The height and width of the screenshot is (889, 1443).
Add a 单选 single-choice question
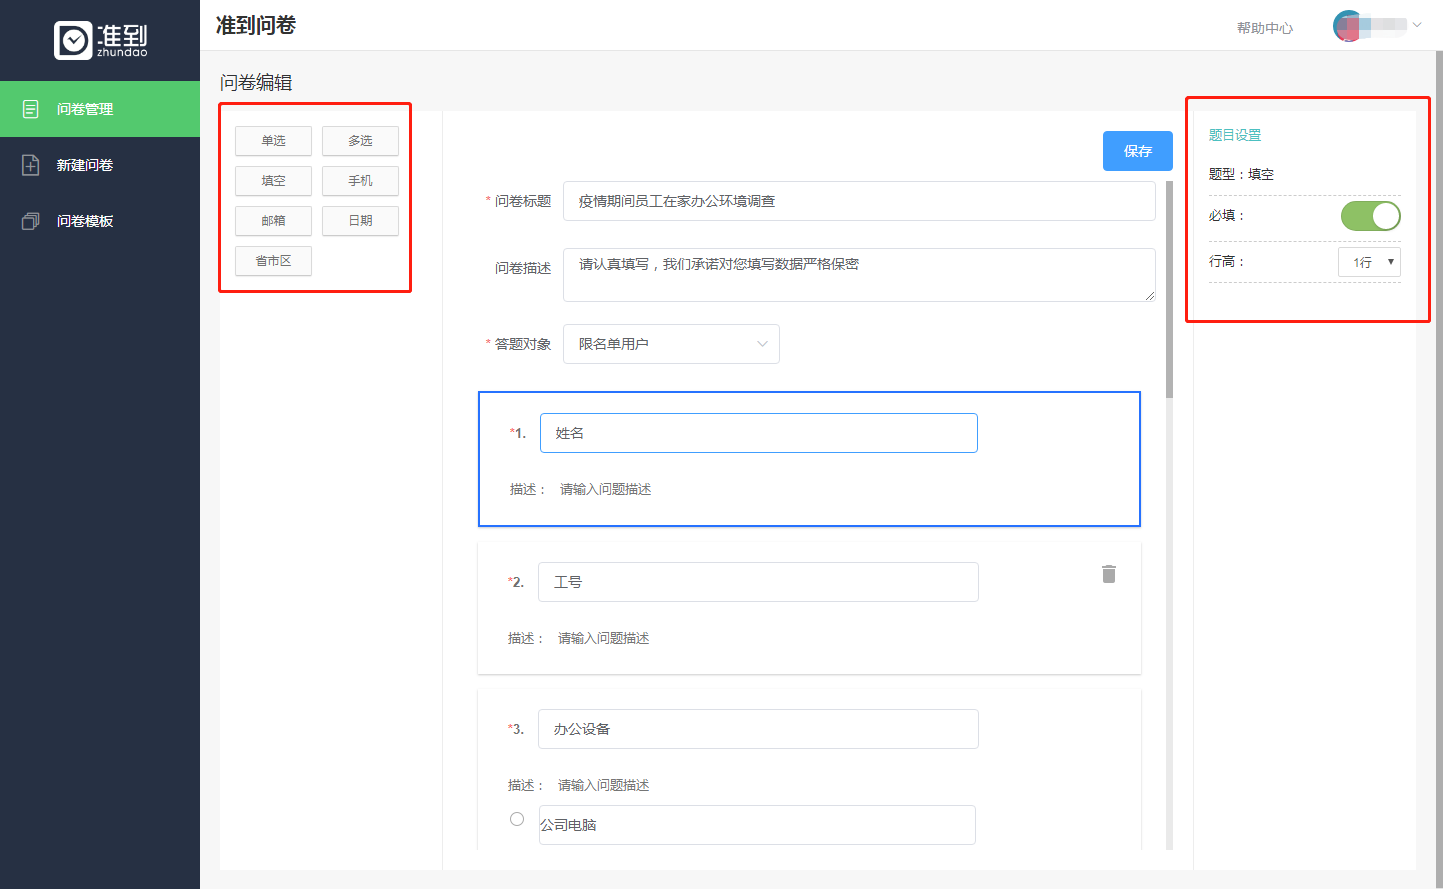pyautogui.click(x=273, y=141)
